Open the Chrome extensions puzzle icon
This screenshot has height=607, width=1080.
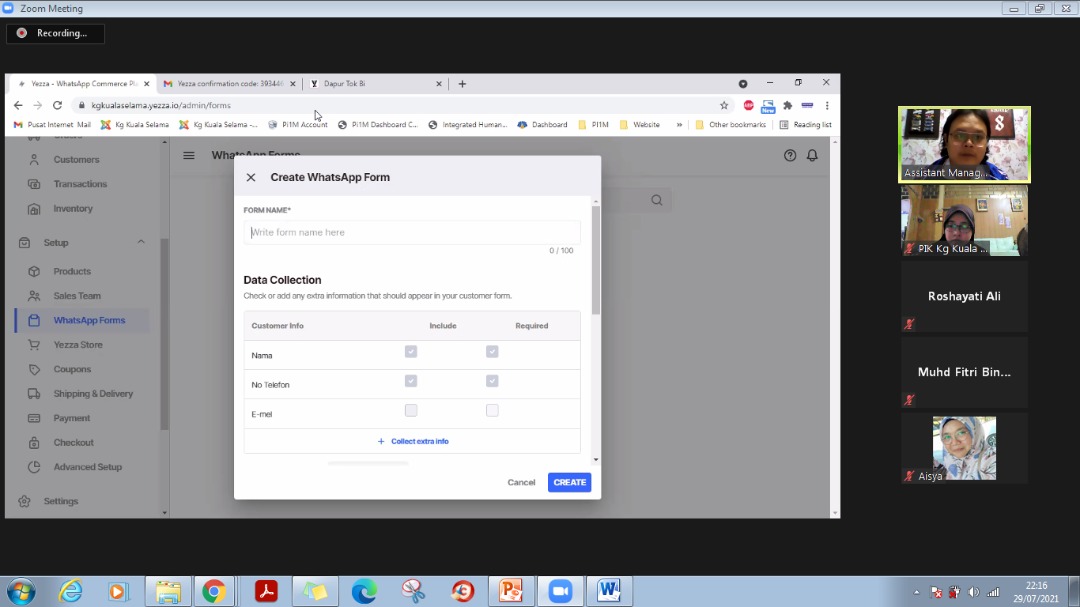click(x=787, y=105)
